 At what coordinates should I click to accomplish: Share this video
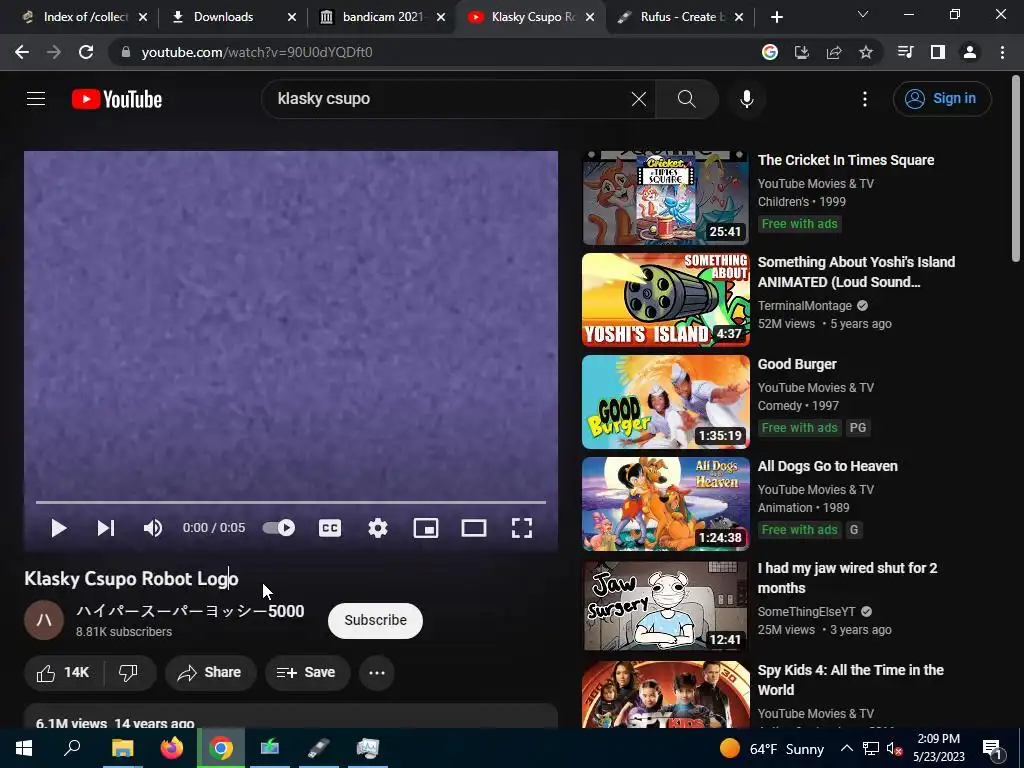click(x=210, y=673)
